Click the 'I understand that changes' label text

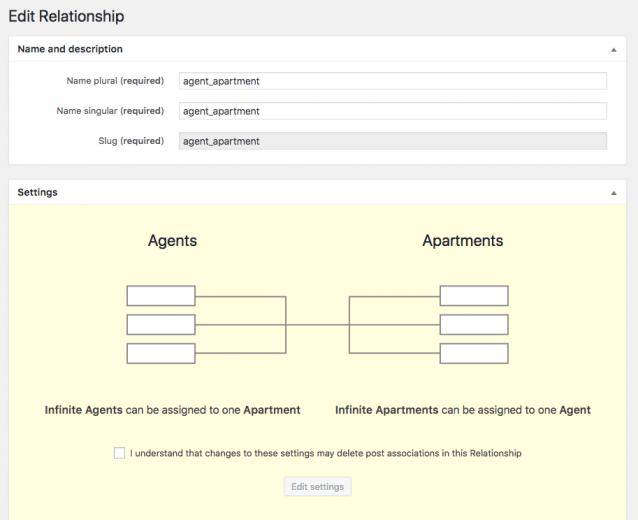pyautogui.click(x=326, y=453)
